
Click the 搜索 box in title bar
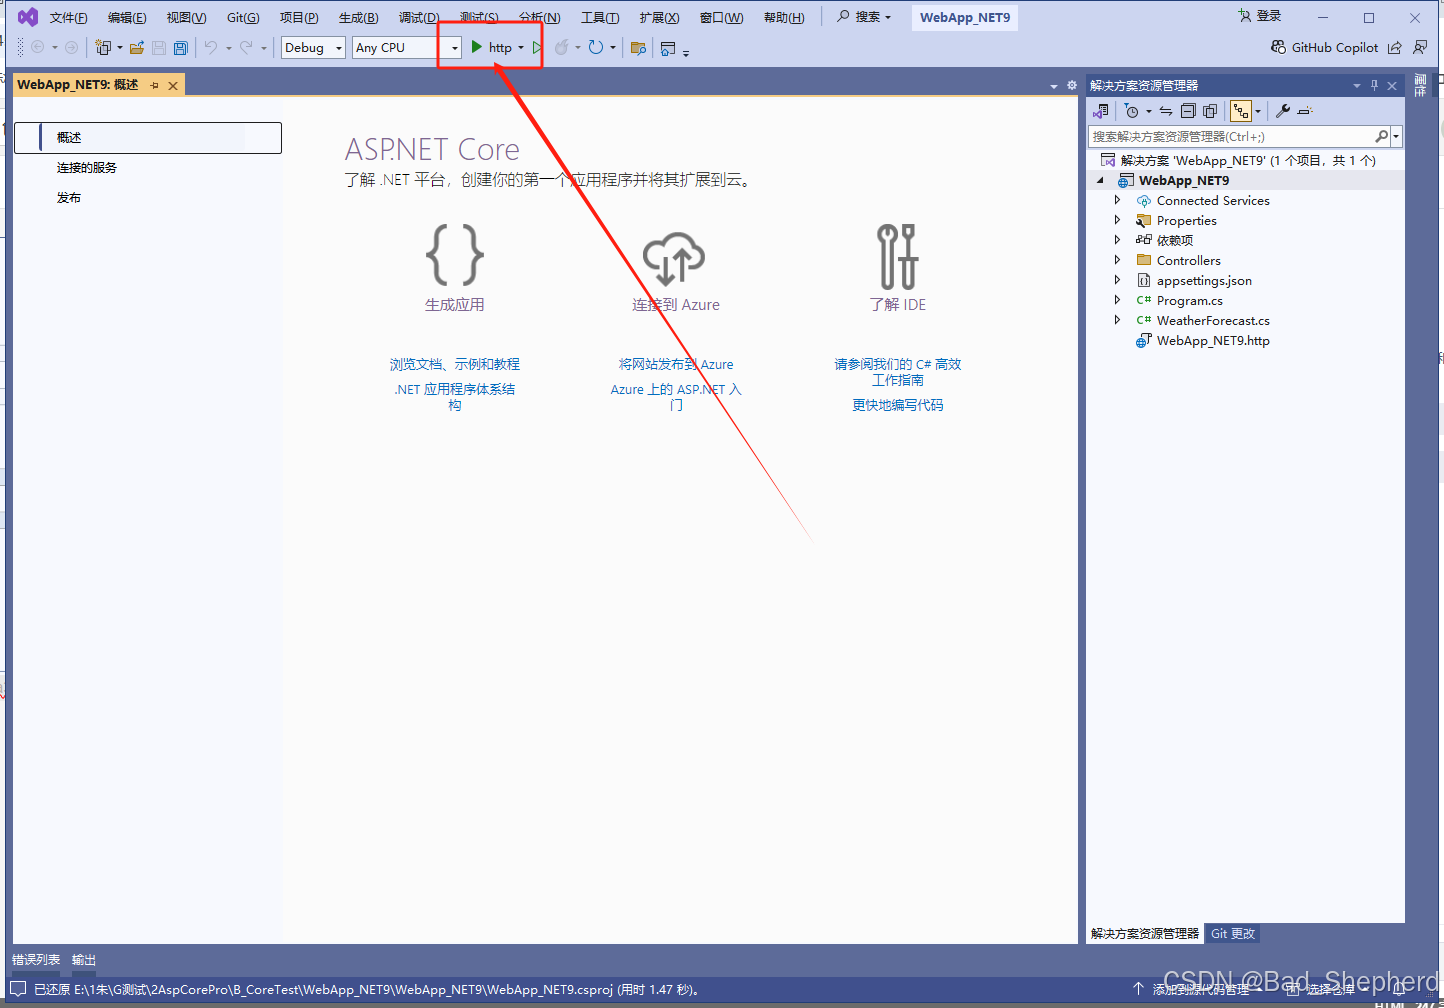[x=864, y=17]
